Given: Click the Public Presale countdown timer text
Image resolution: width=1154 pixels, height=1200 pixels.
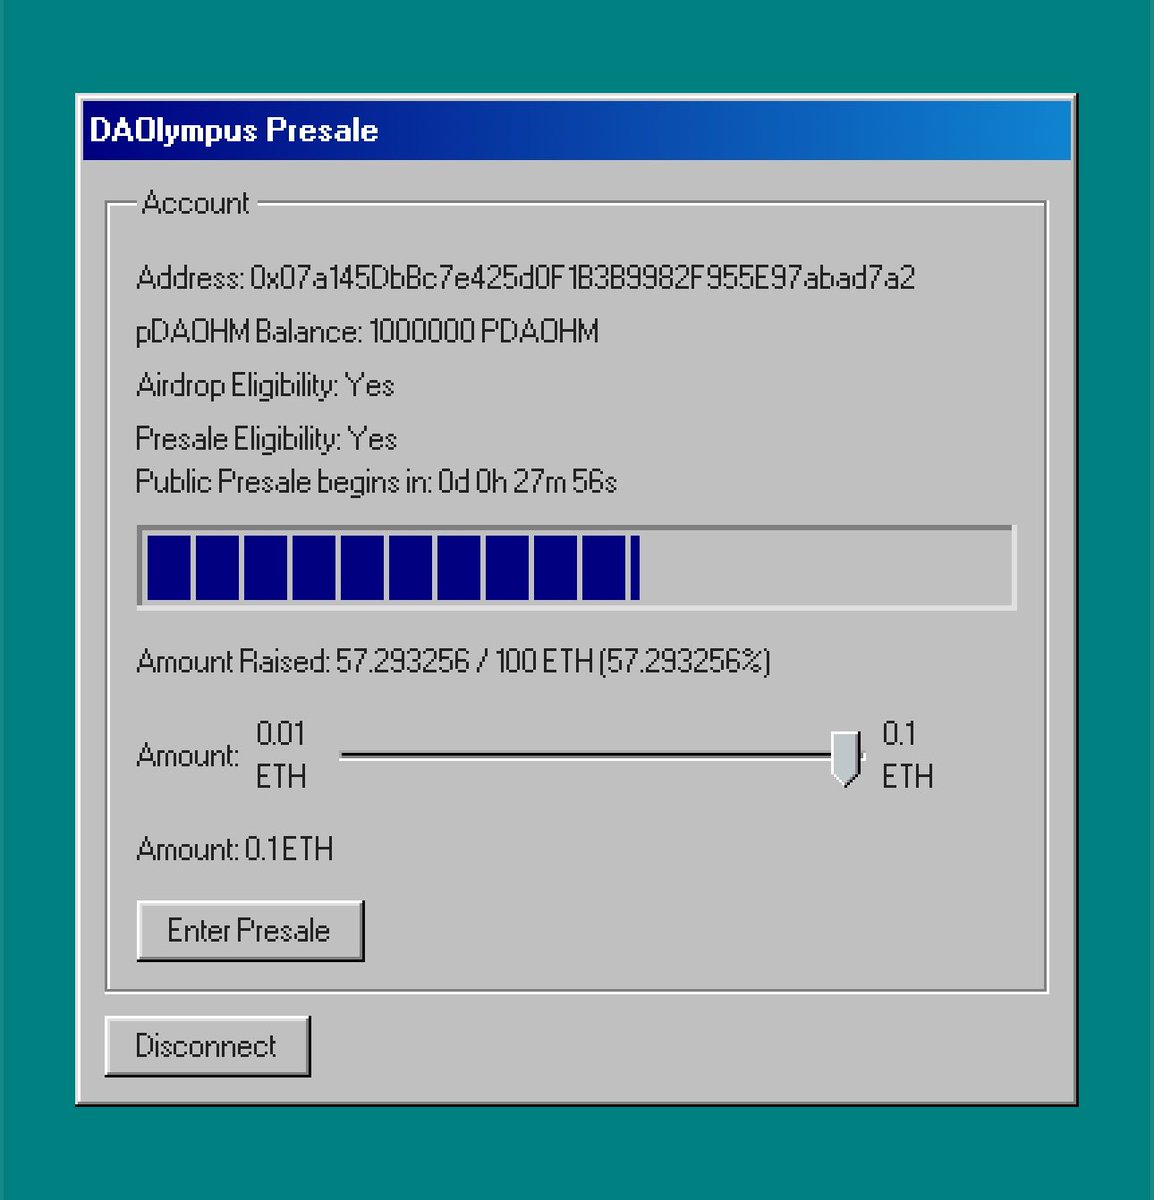Looking at the screenshot, I should [x=376, y=482].
